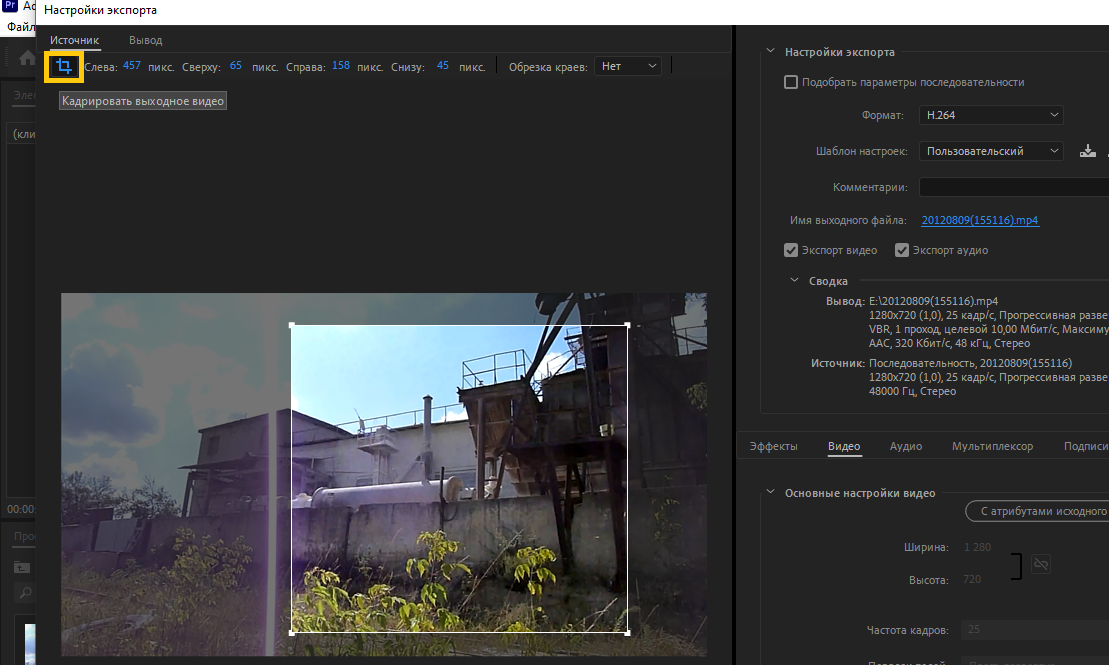Collapse the Basic video settings section
This screenshot has width=1109, height=665.
770,492
